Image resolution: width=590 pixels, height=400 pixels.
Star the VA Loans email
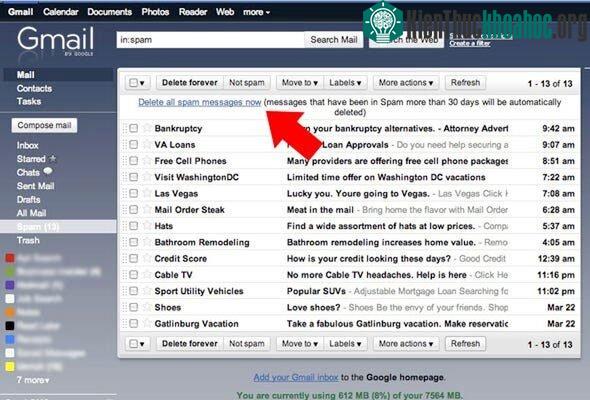pyautogui.click(x=147, y=144)
